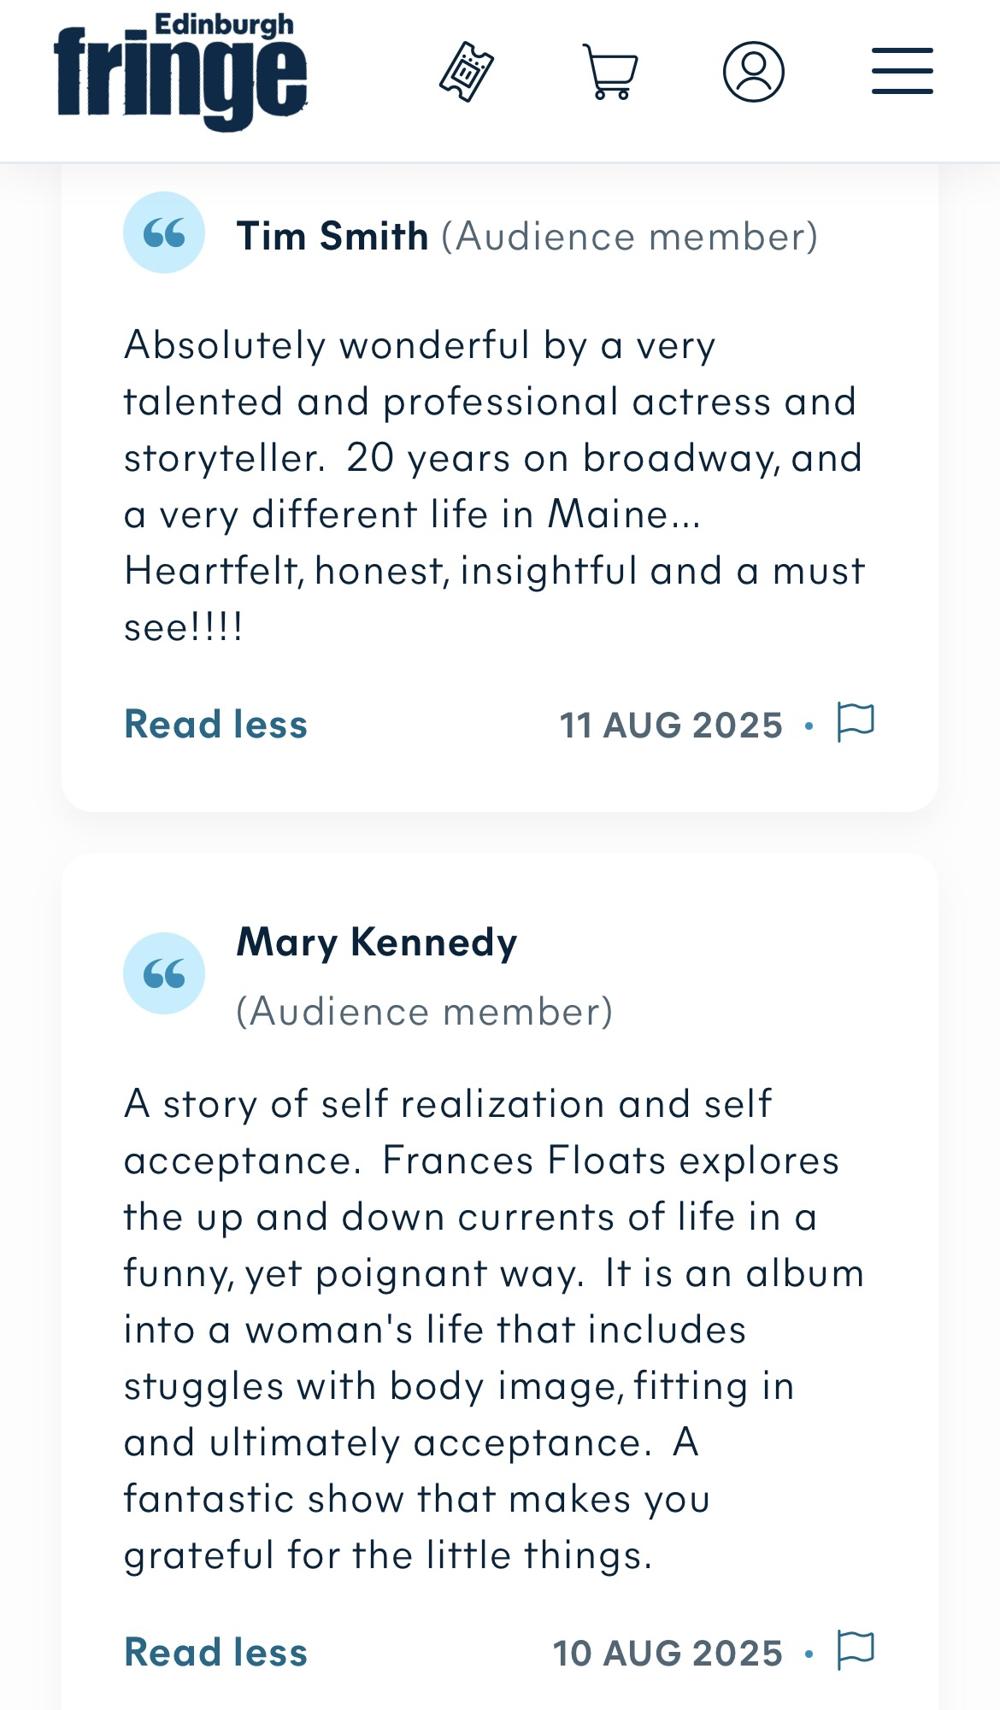Open the hamburger navigation menu
The image size is (1000, 1710).
pyautogui.click(x=902, y=72)
